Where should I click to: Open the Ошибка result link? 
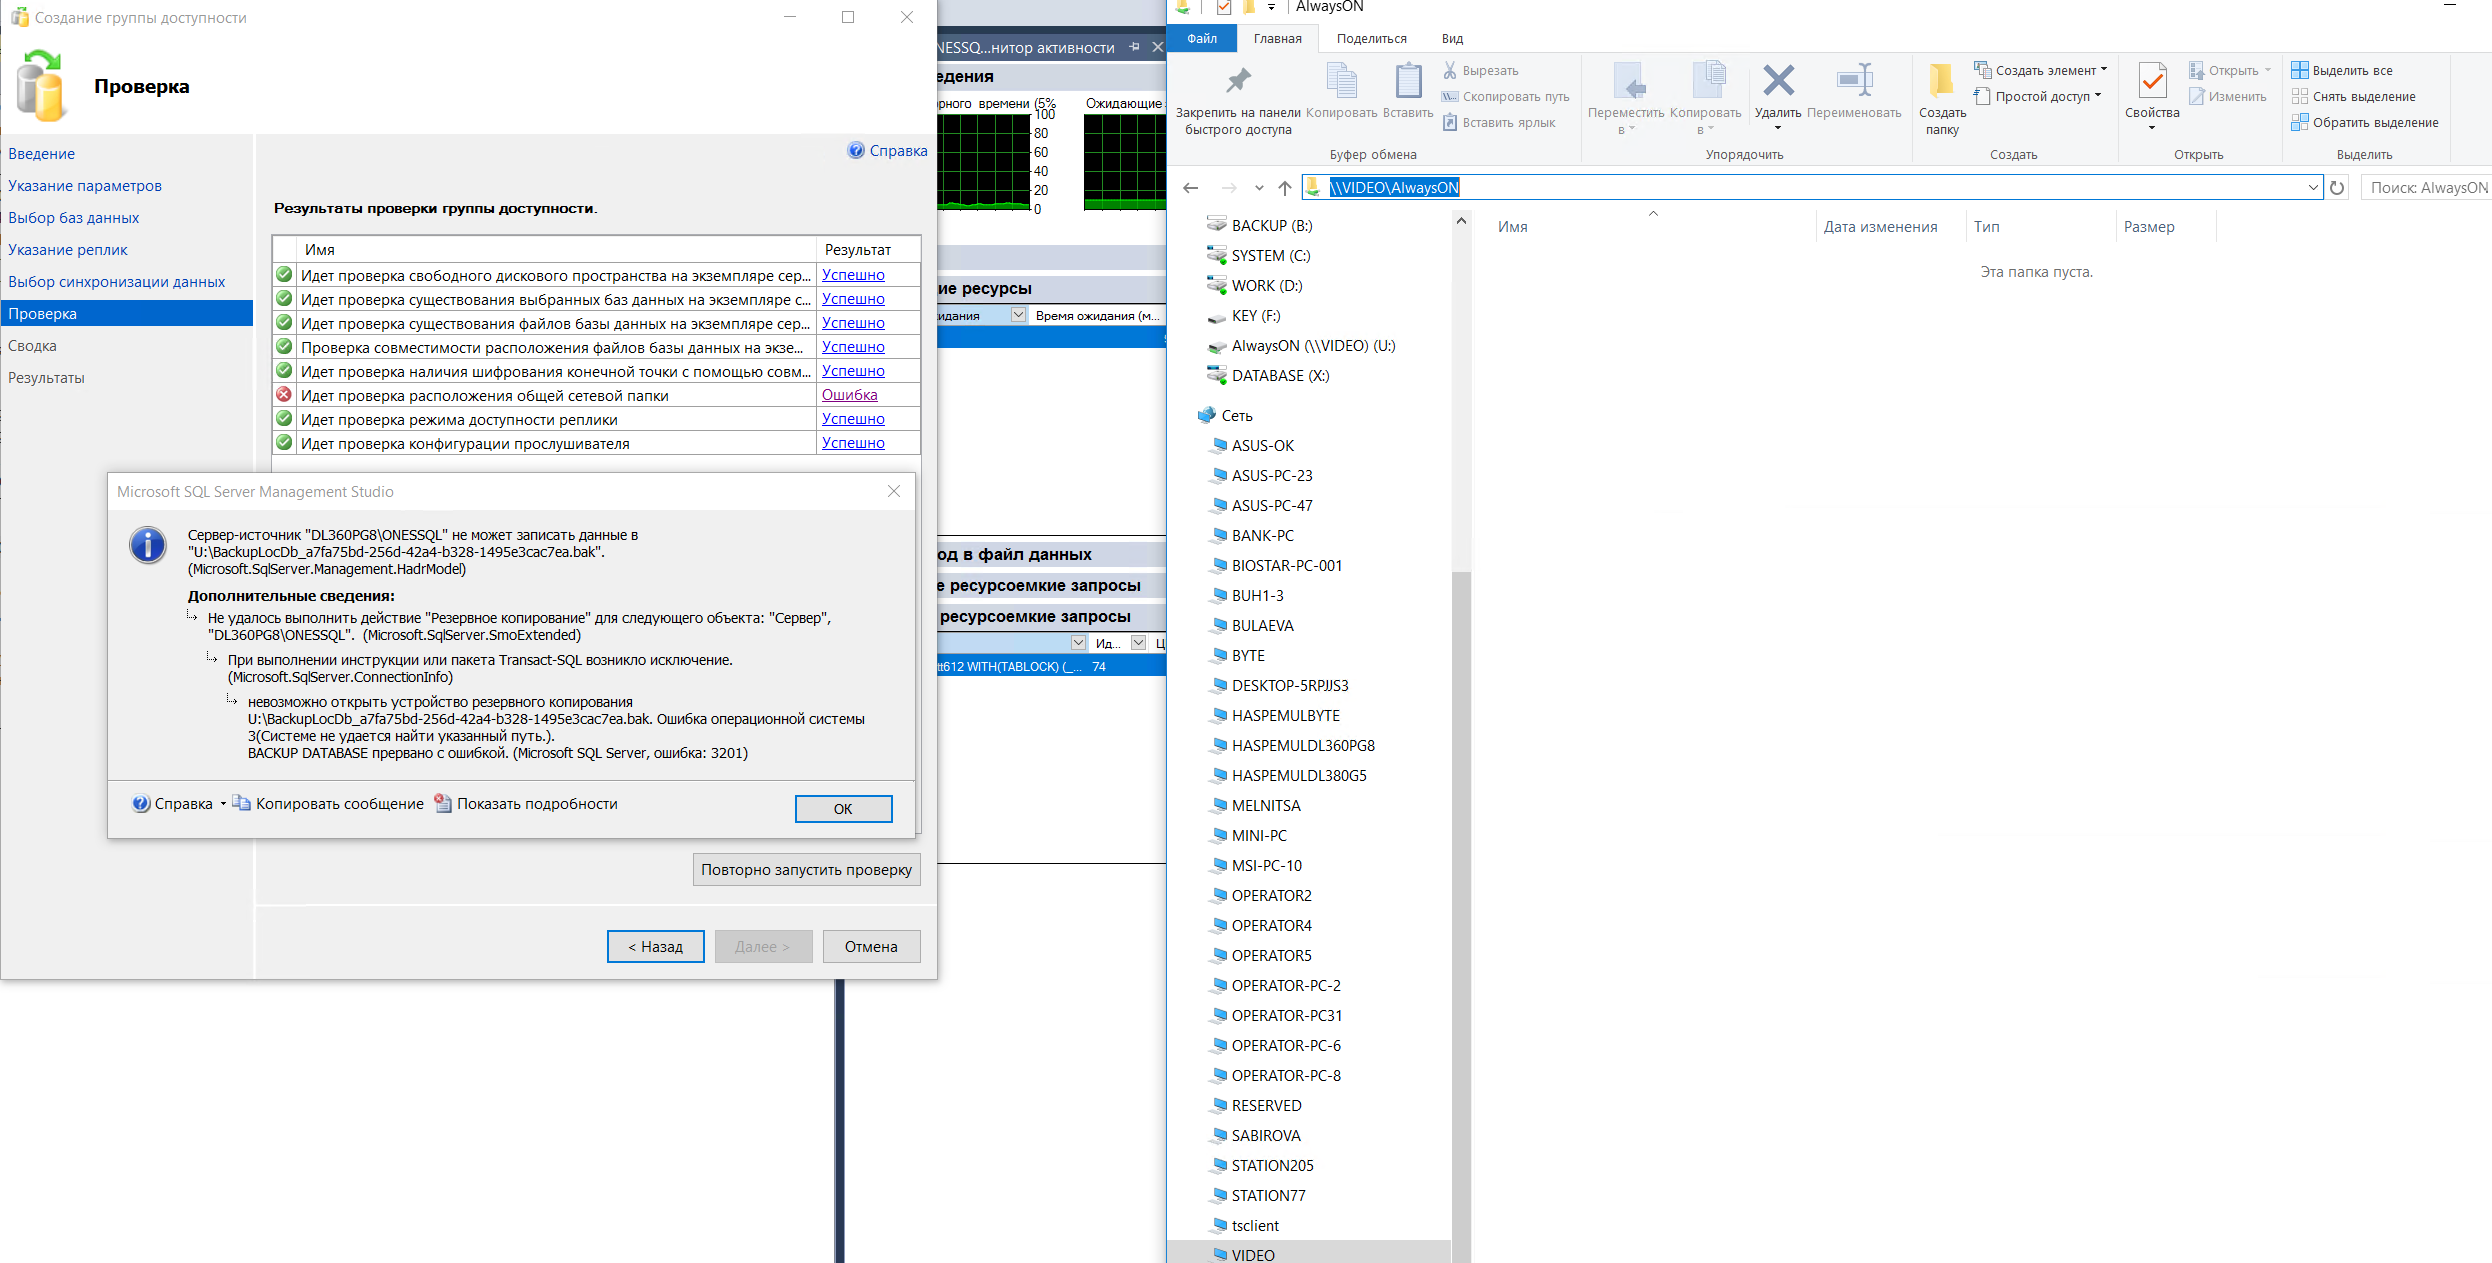click(x=849, y=395)
